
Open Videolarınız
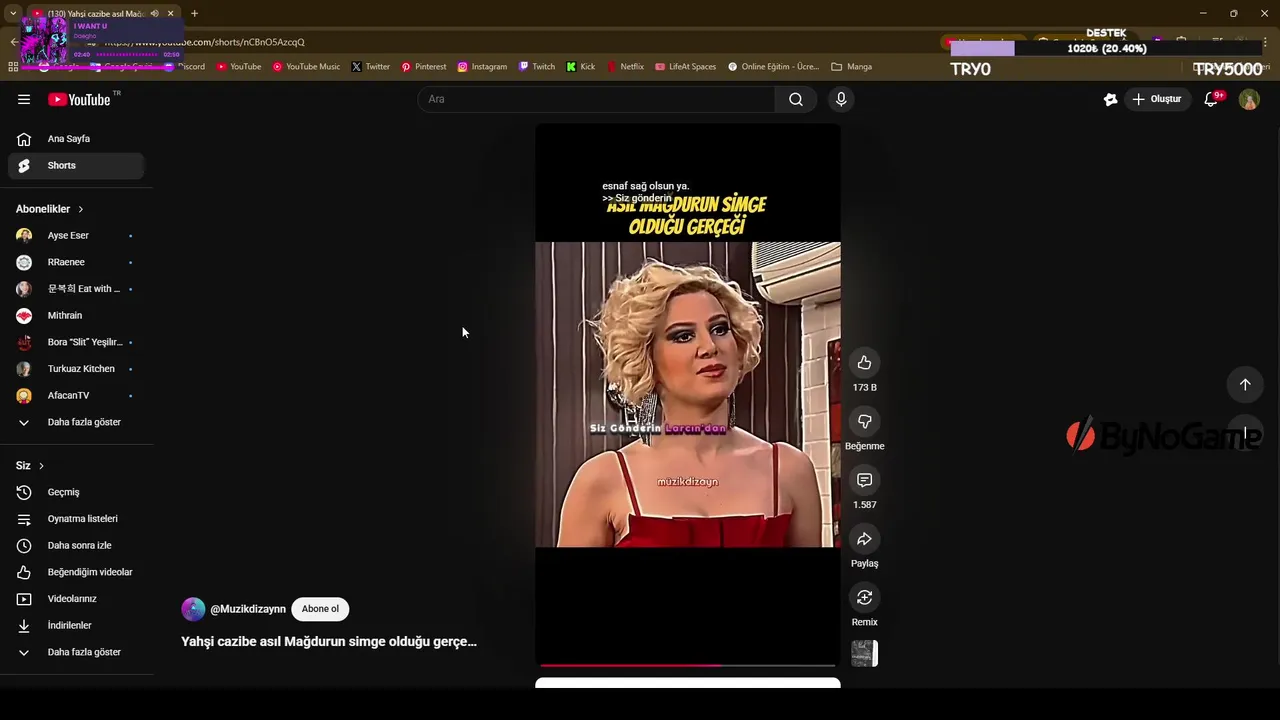(76, 599)
